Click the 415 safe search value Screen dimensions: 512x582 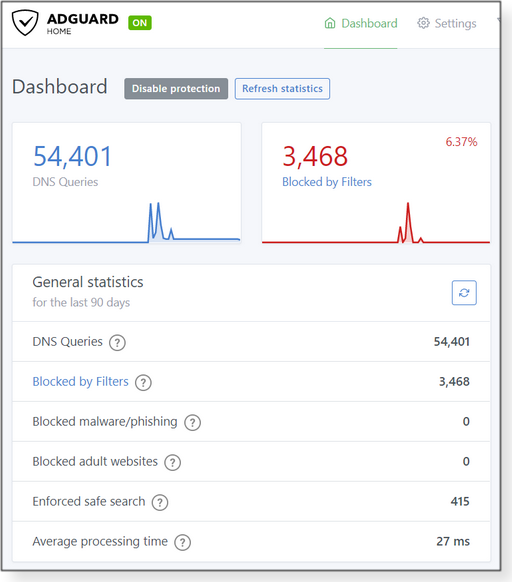click(x=460, y=501)
